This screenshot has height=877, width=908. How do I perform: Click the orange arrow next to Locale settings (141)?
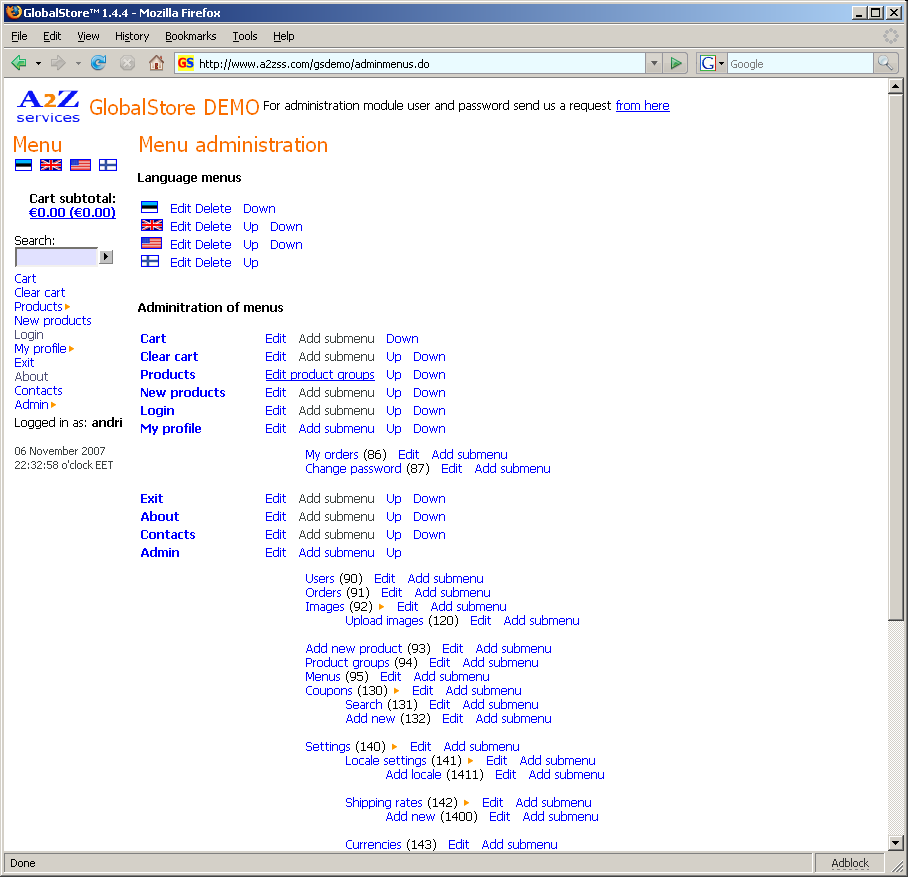(x=470, y=761)
